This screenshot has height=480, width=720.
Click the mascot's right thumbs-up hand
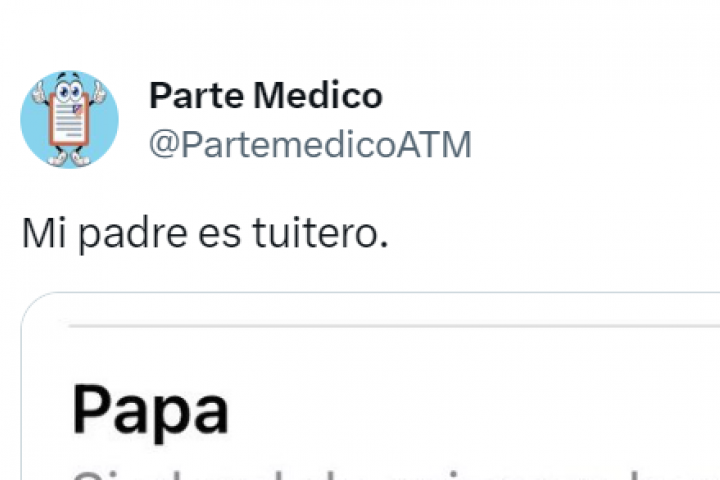click(98, 93)
